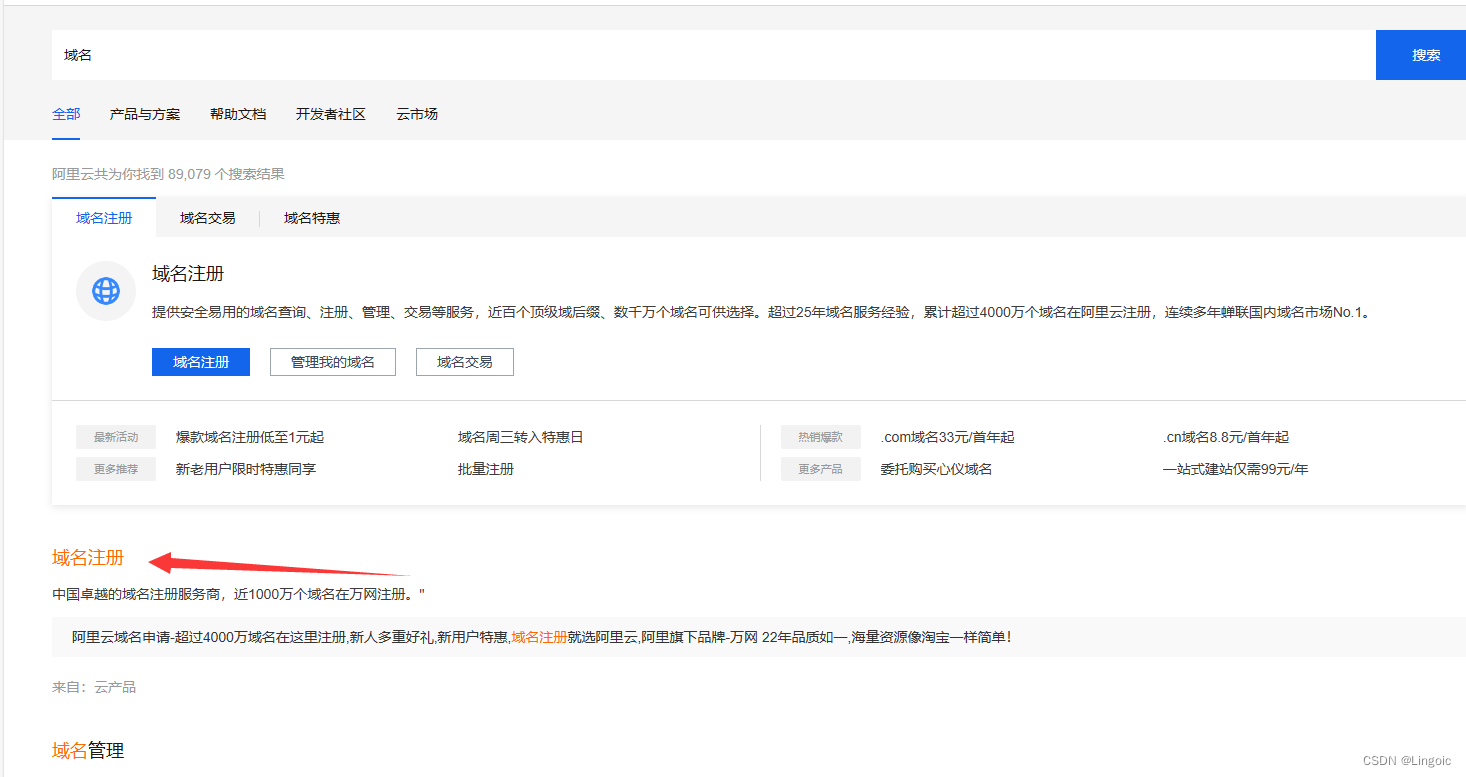
Task: Click the 来自：云产品 source text
Action: [x=94, y=687]
